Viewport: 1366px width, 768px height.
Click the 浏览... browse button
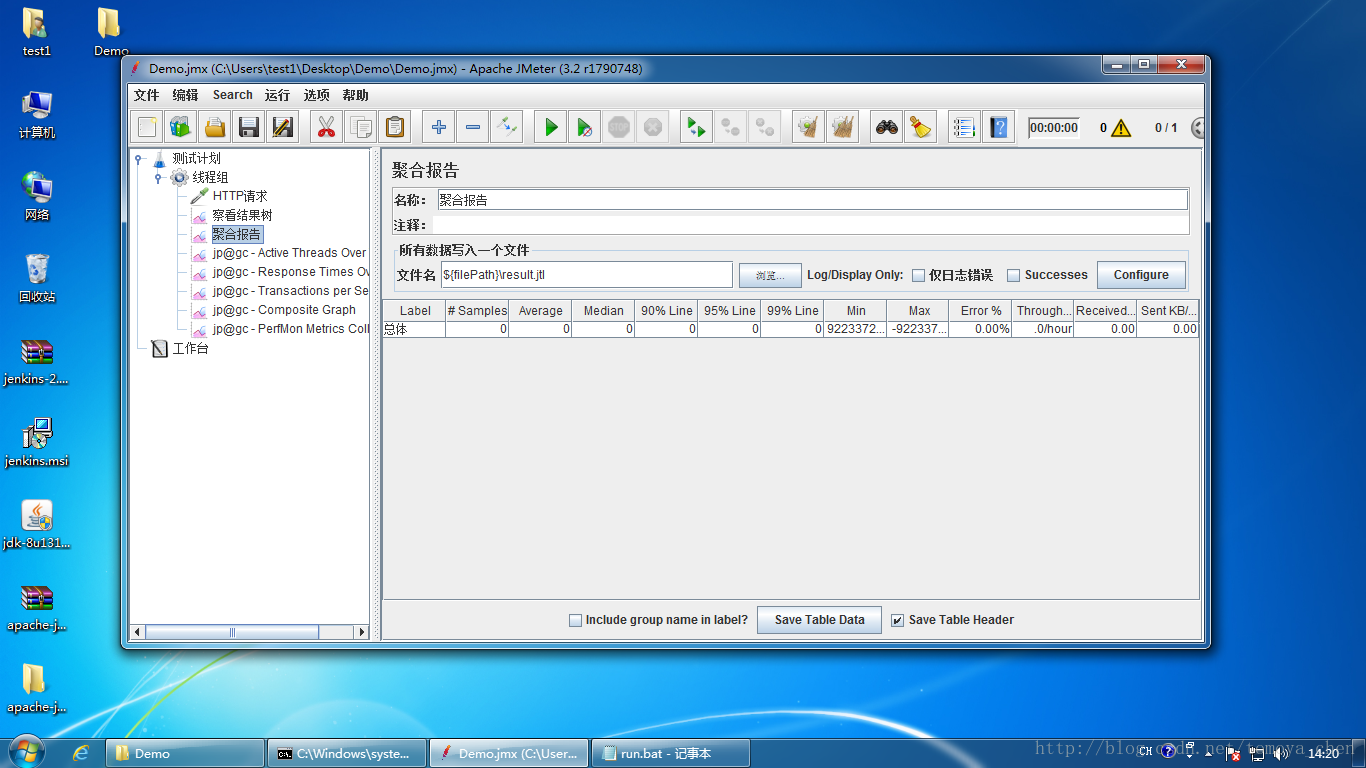(770, 275)
